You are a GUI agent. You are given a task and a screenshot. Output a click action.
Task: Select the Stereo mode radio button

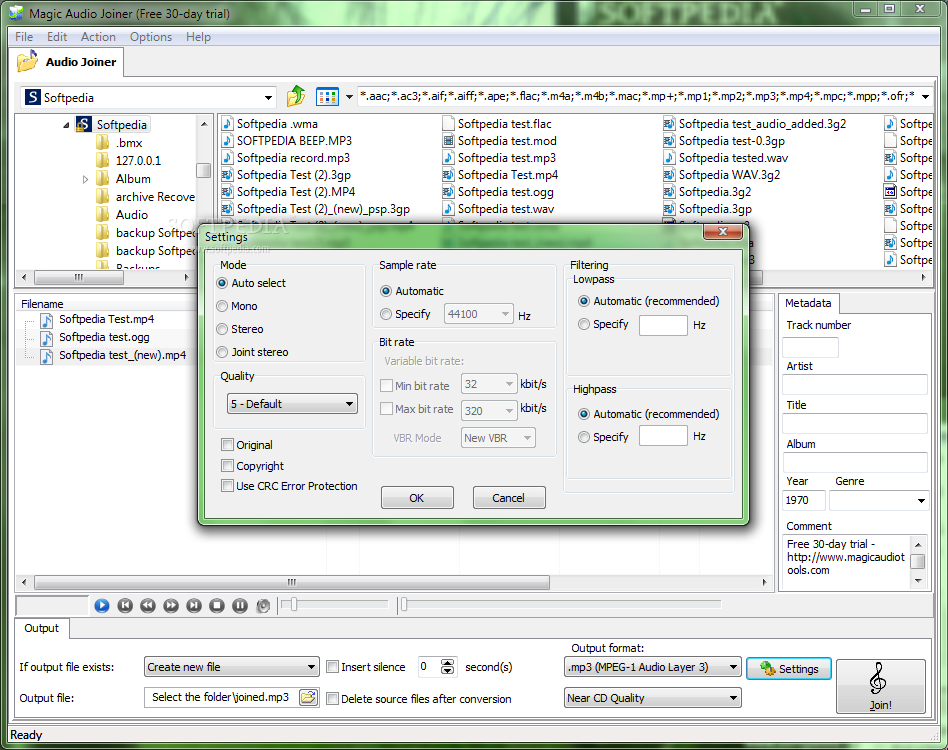(222, 329)
